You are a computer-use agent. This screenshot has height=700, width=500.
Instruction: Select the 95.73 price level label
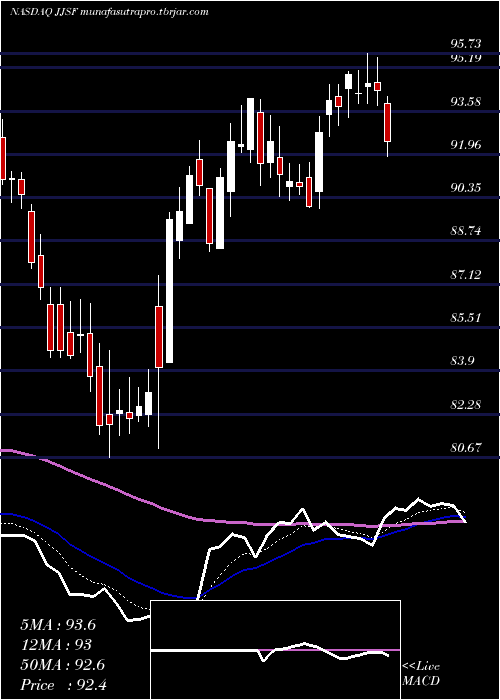point(466,44)
